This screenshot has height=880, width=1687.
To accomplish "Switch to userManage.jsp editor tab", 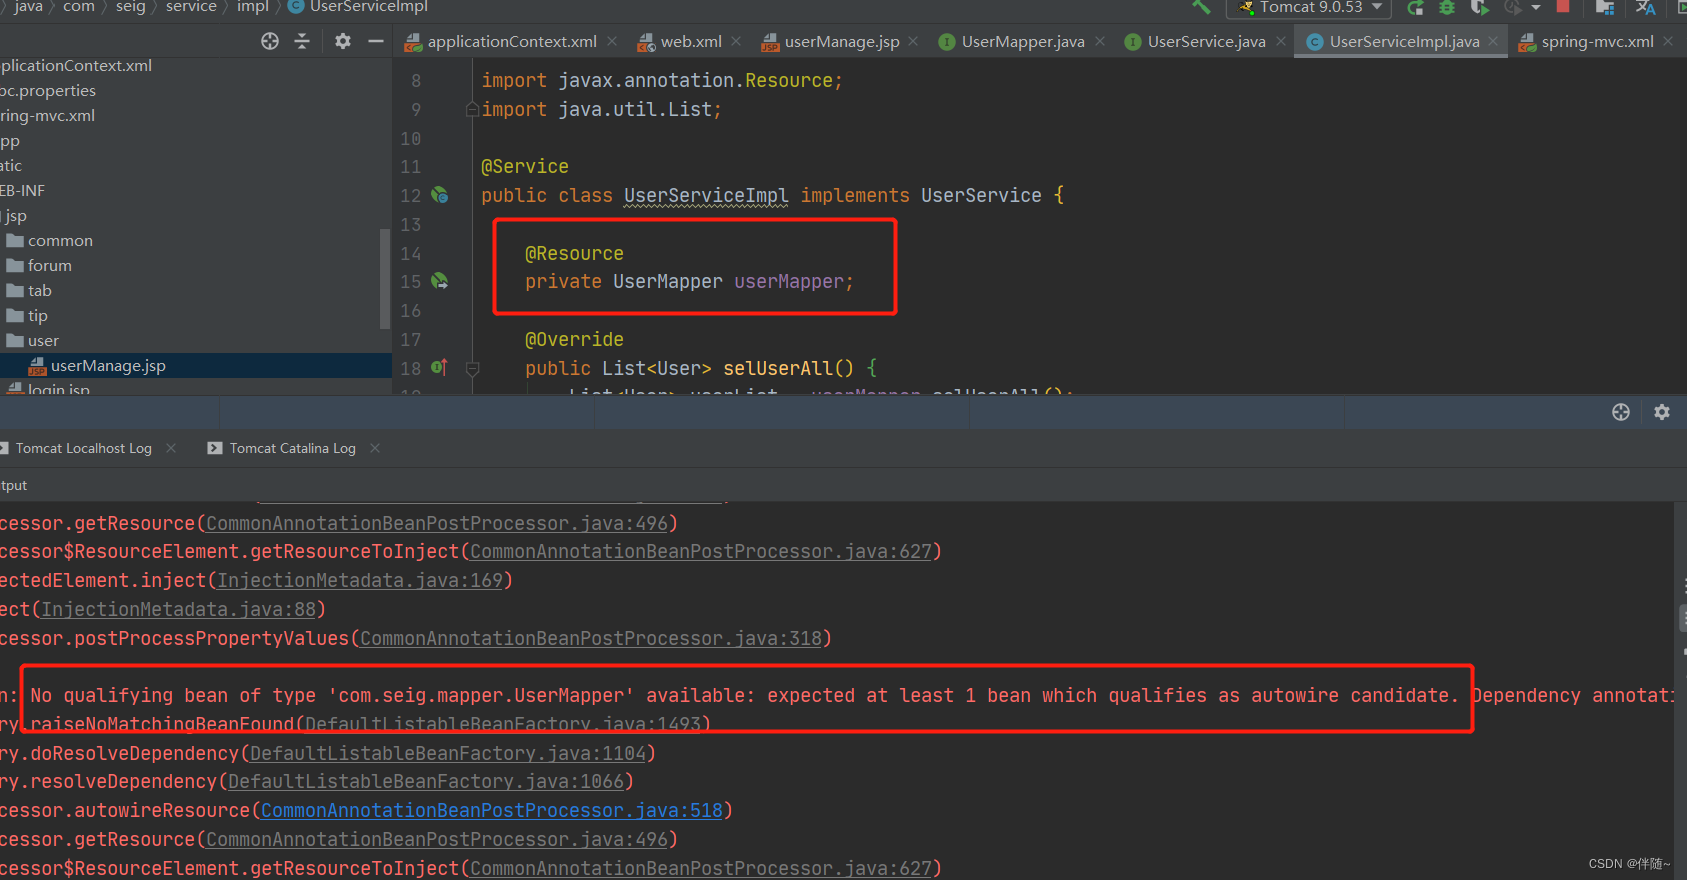I will (x=841, y=41).
